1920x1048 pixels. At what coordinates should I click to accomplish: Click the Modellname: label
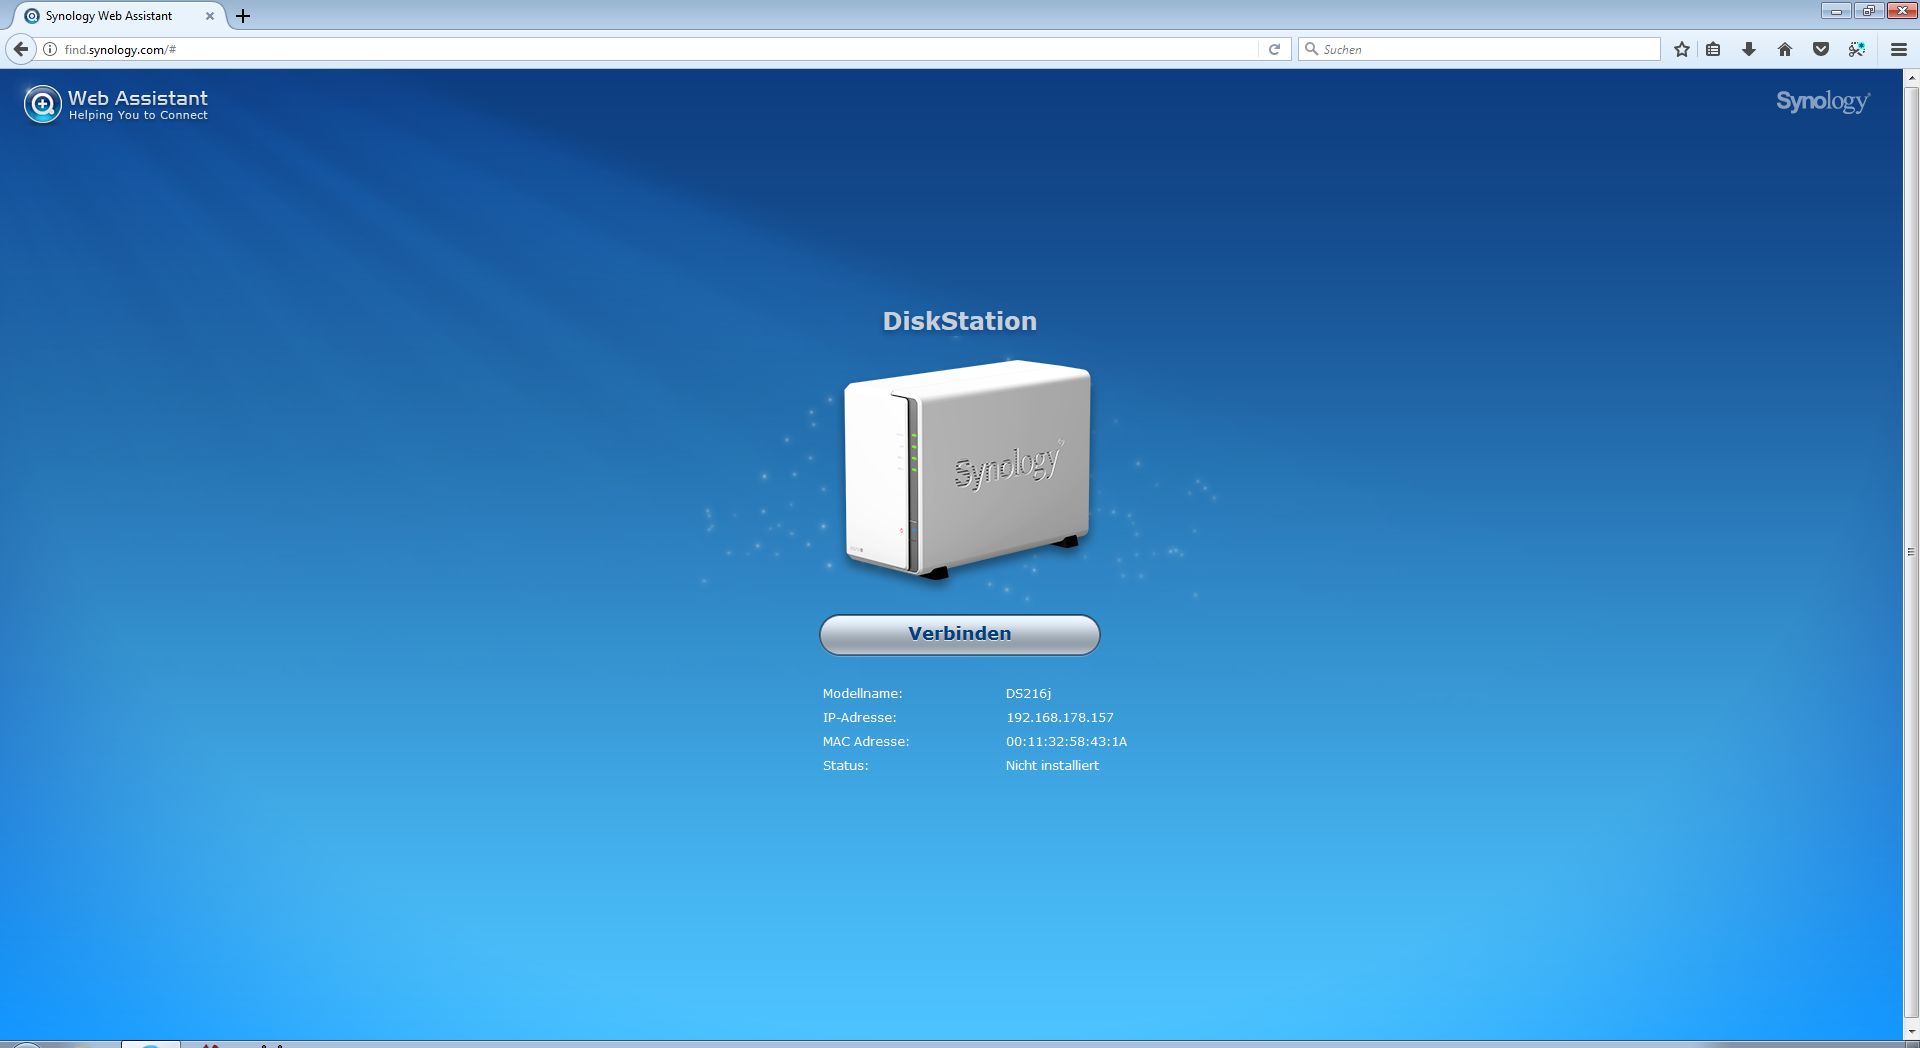click(862, 693)
